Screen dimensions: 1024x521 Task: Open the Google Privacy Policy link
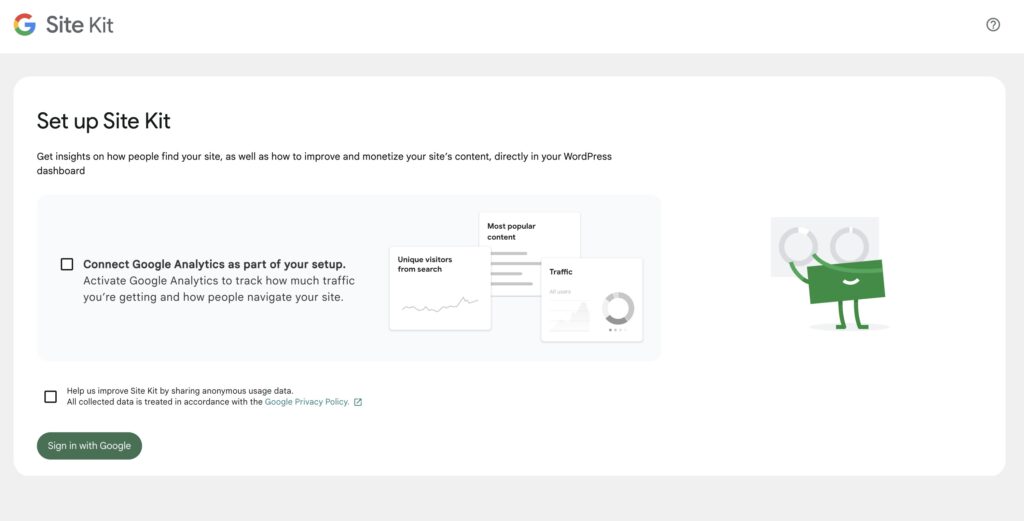pos(307,402)
